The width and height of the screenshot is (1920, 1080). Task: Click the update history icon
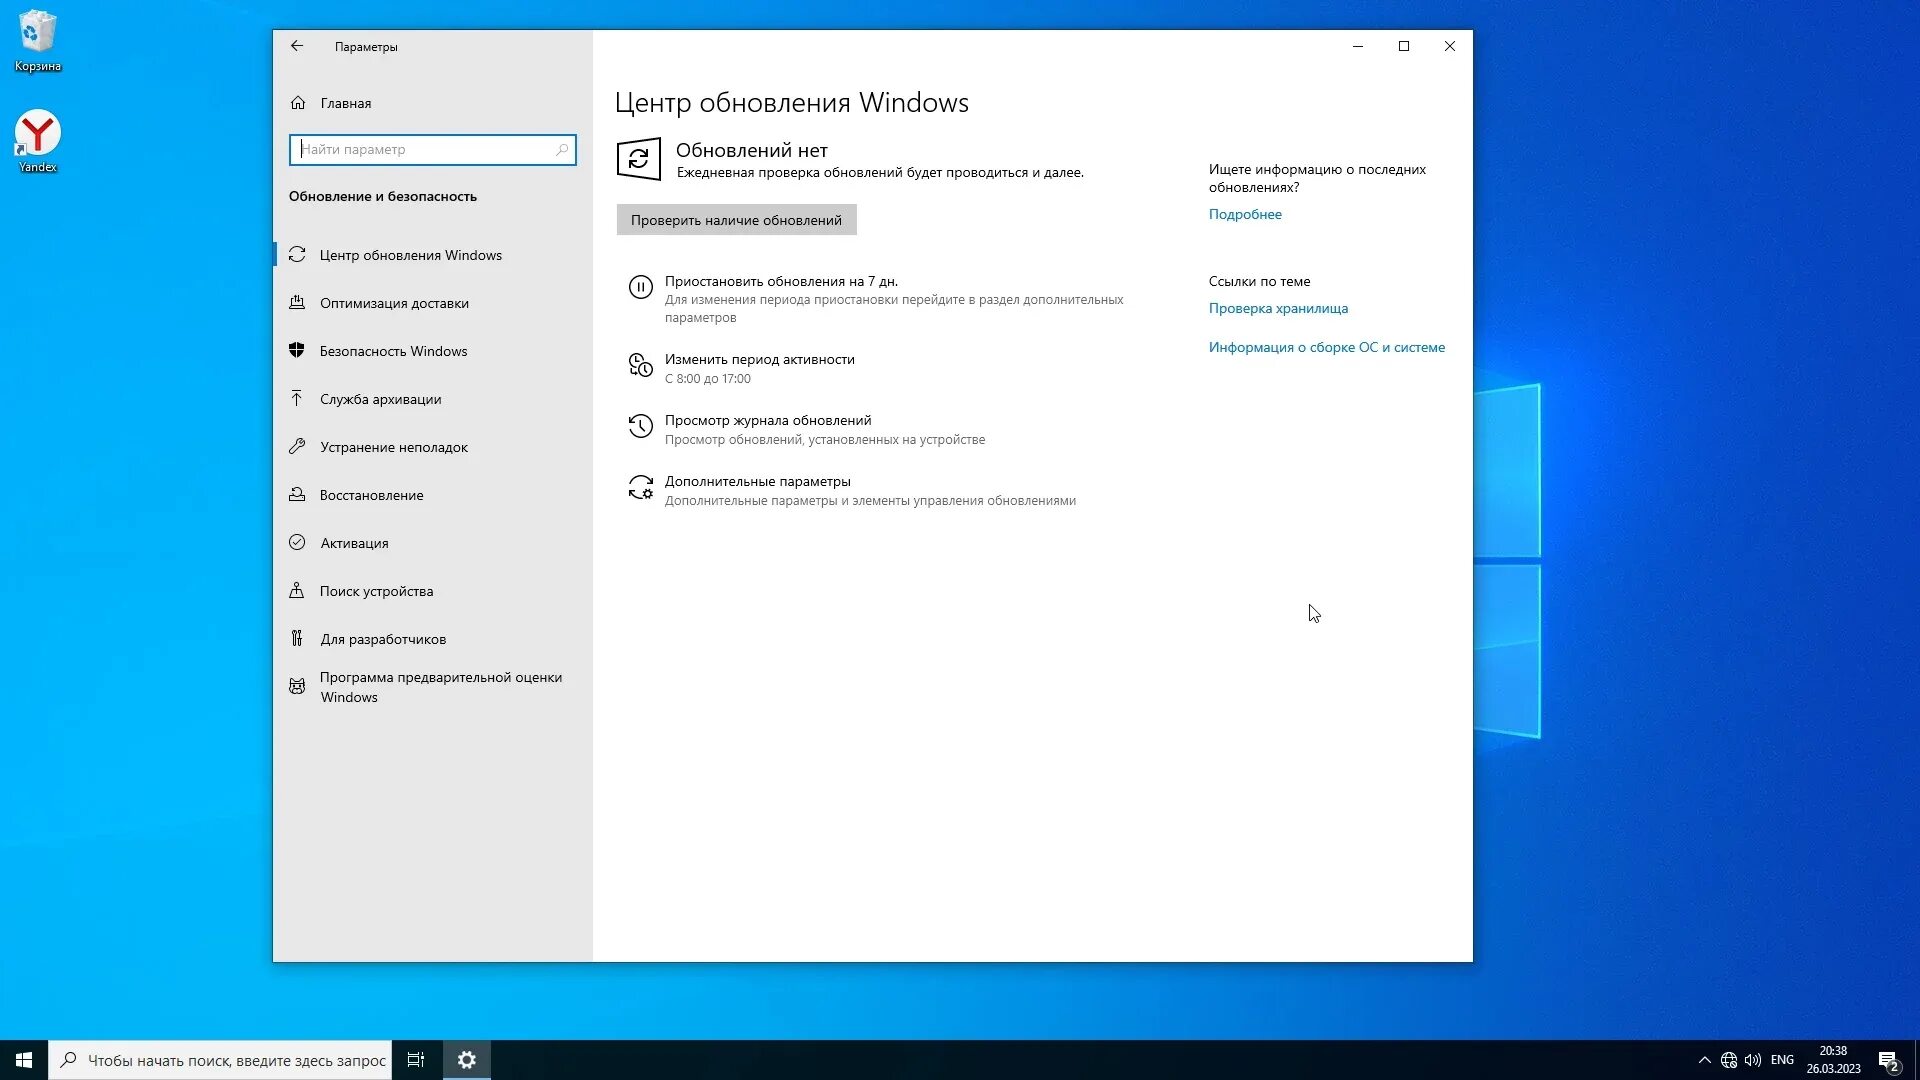tap(640, 427)
